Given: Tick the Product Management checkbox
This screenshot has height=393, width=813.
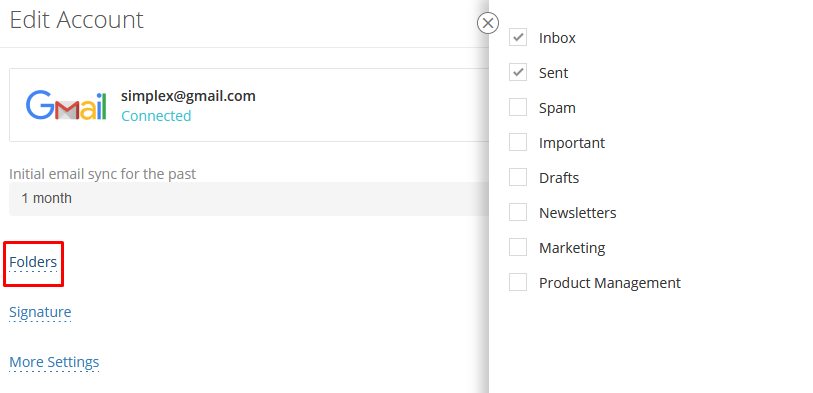Looking at the screenshot, I should point(518,282).
